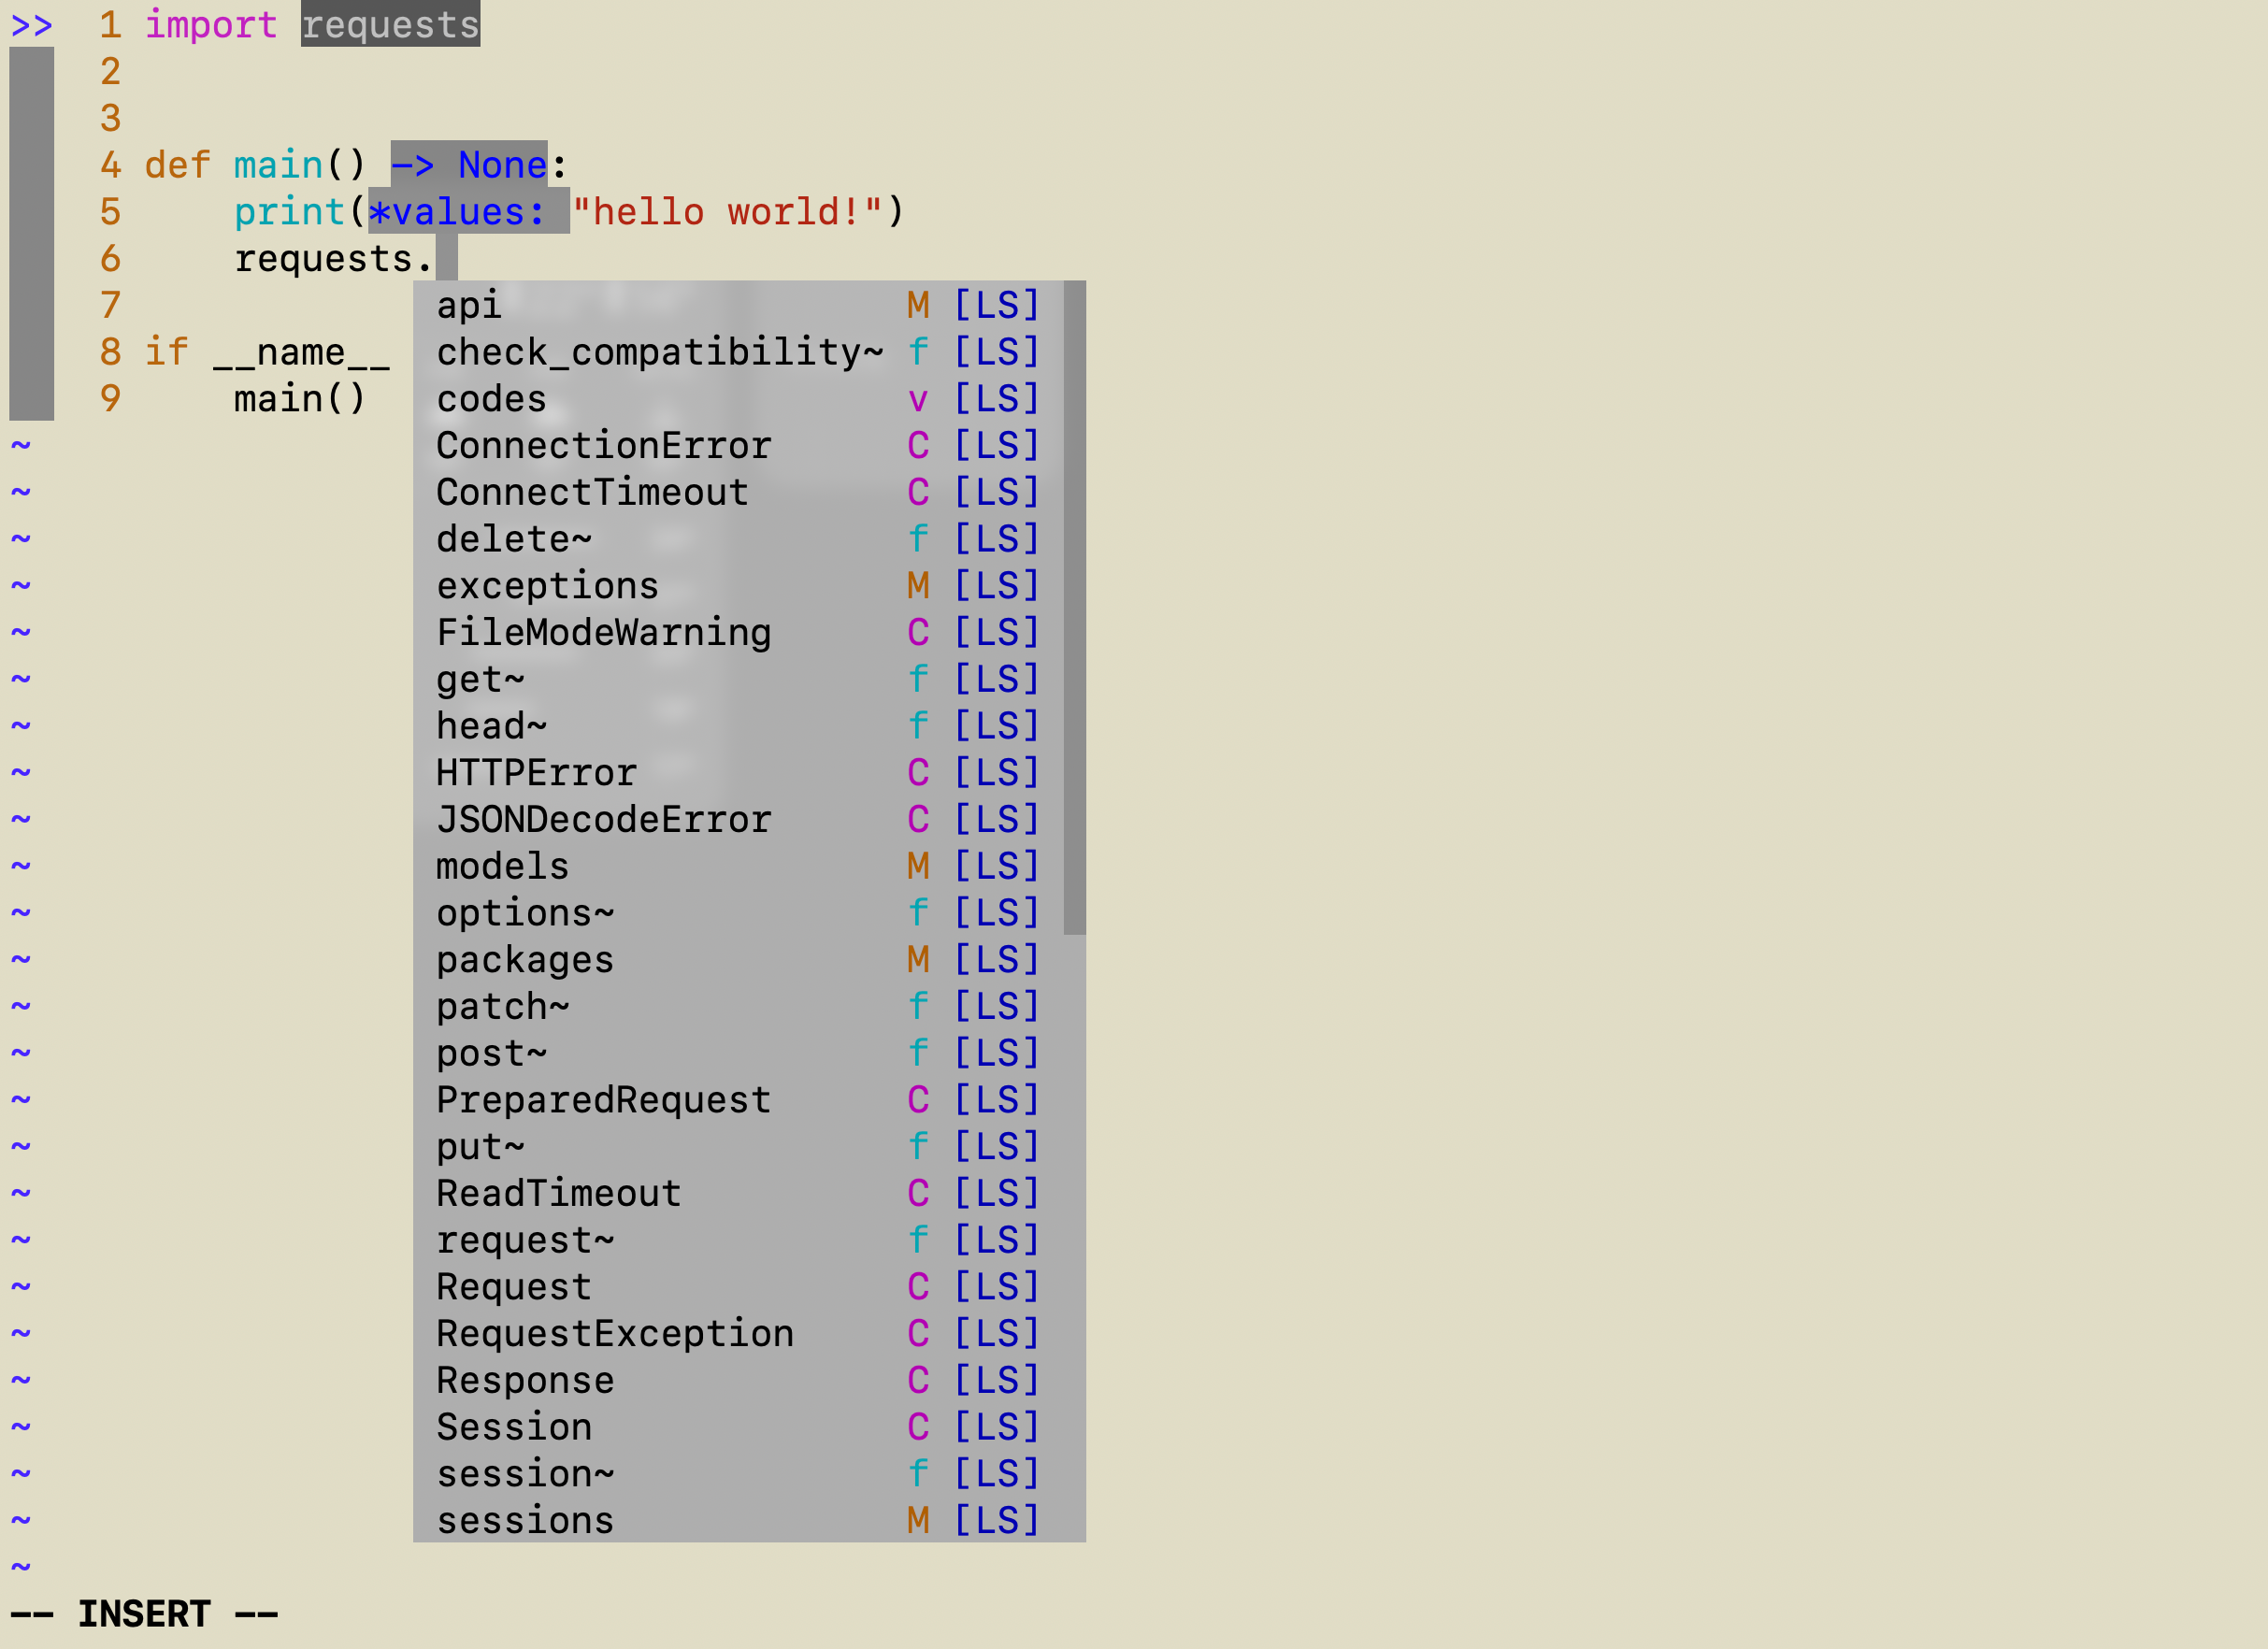This screenshot has height=1649, width=2268.
Task: Pick the 'codes' completion item
Action: pos(738,398)
